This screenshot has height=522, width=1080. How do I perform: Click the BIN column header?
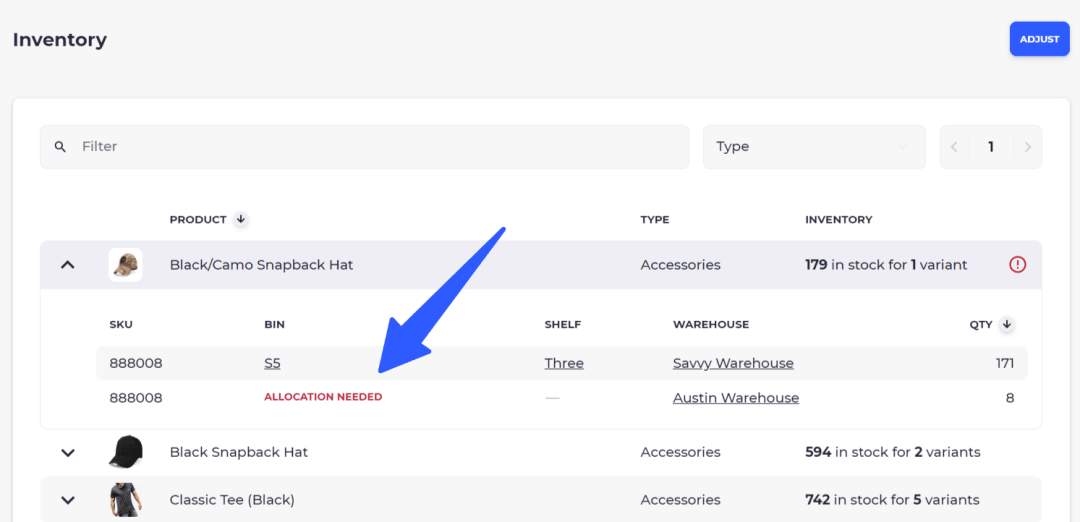pyautogui.click(x=274, y=324)
